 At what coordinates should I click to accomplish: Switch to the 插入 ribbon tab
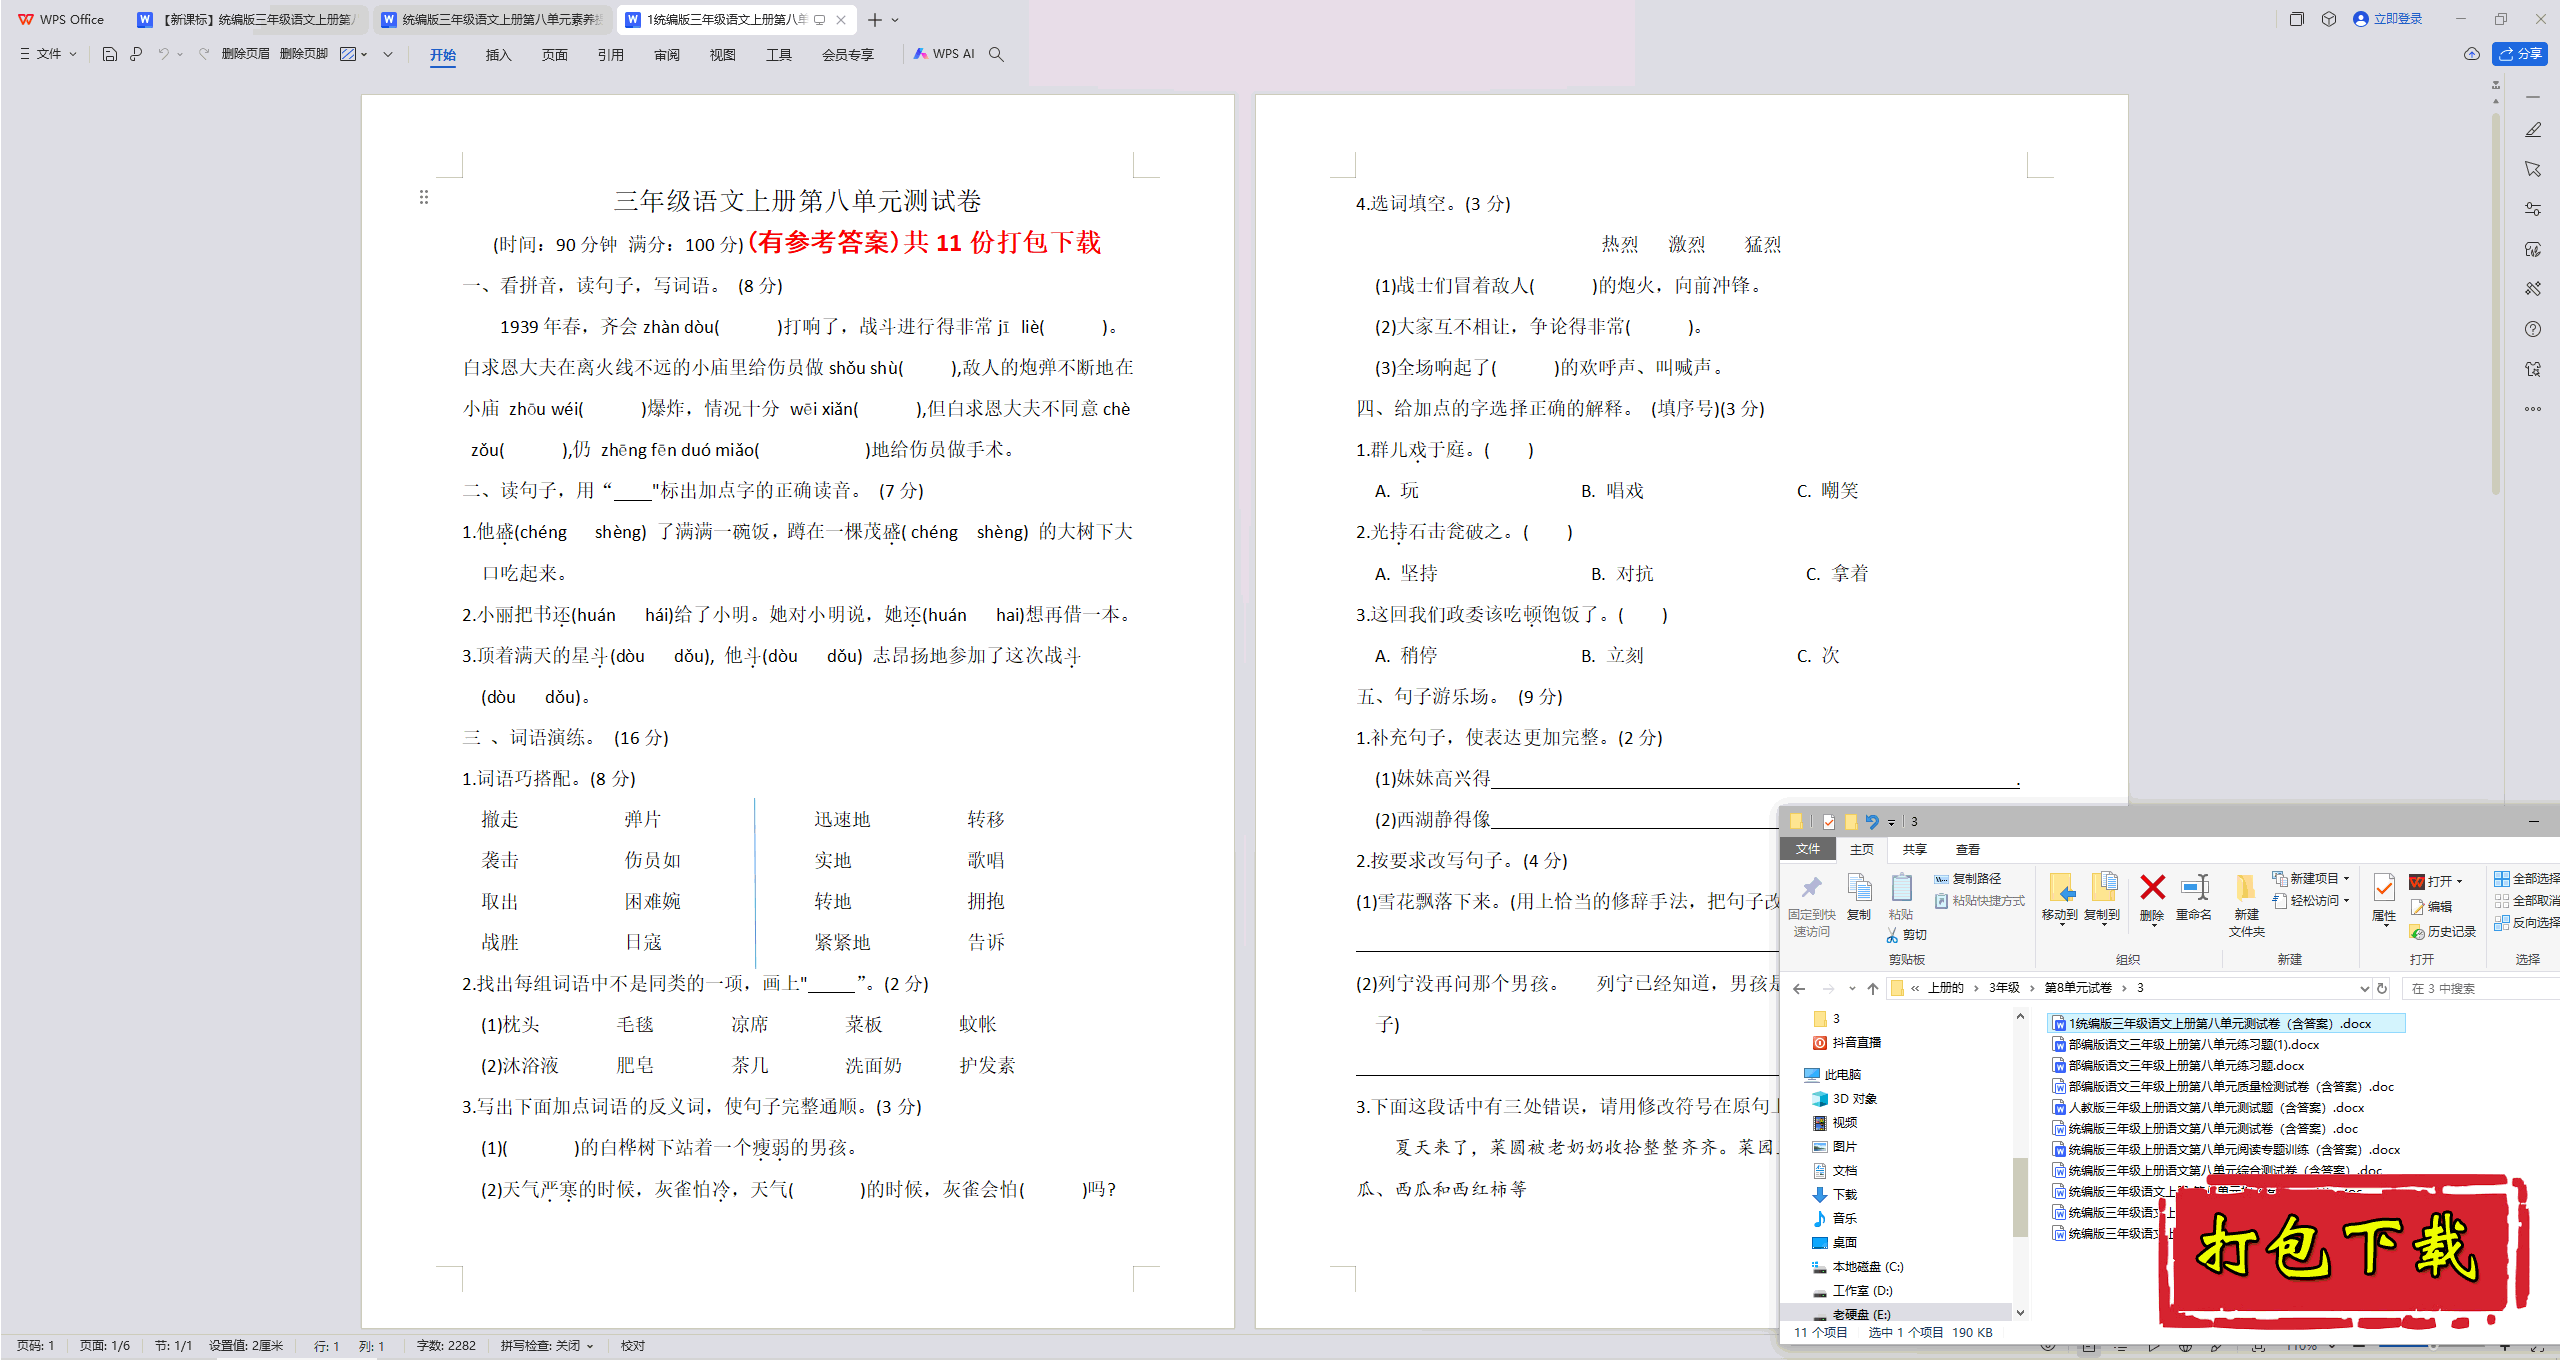point(498,55)
